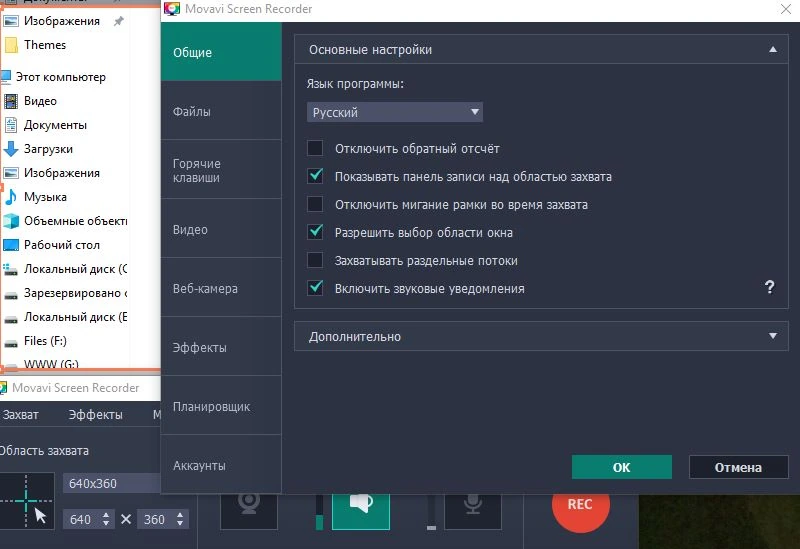
Task: Click the Files (F:) drive icon
Action: [11, 343]
